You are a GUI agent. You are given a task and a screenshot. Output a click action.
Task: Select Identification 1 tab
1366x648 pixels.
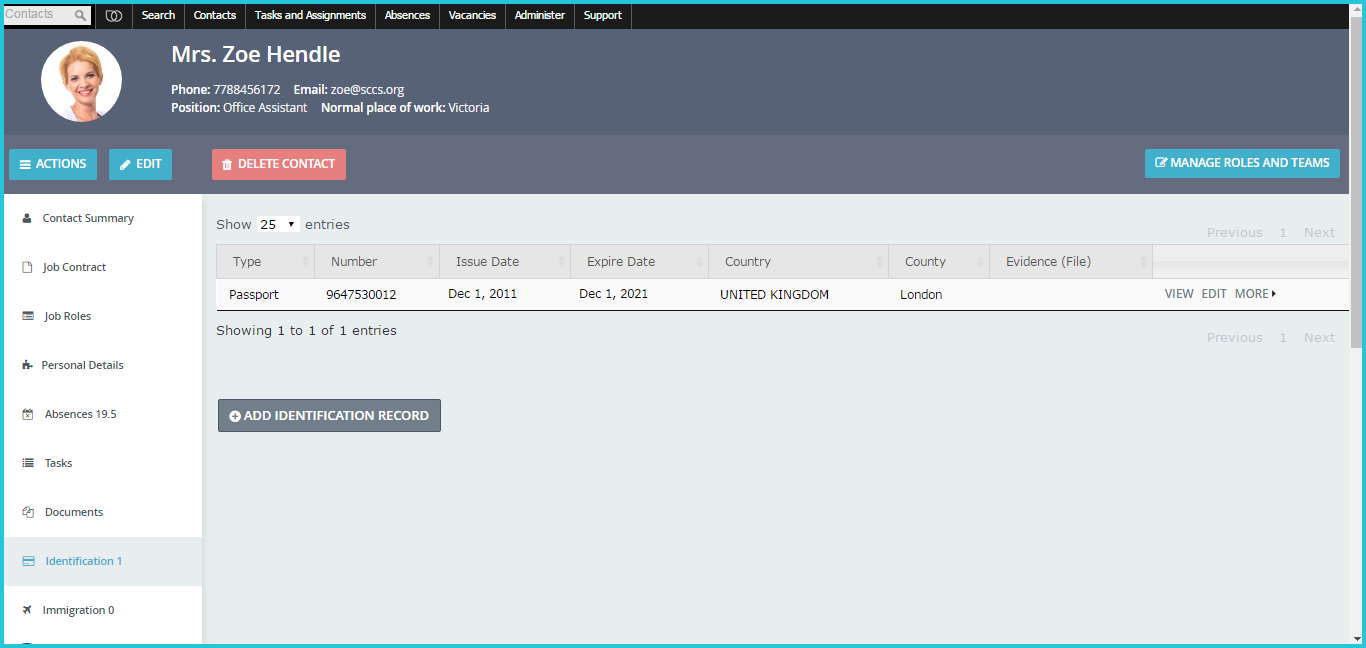point(103,561)
